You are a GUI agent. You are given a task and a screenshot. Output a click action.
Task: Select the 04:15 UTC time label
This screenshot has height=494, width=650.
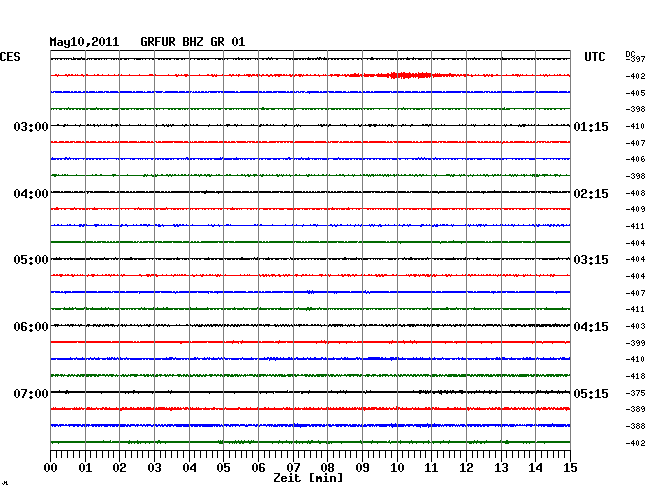(x=591, y=327)
